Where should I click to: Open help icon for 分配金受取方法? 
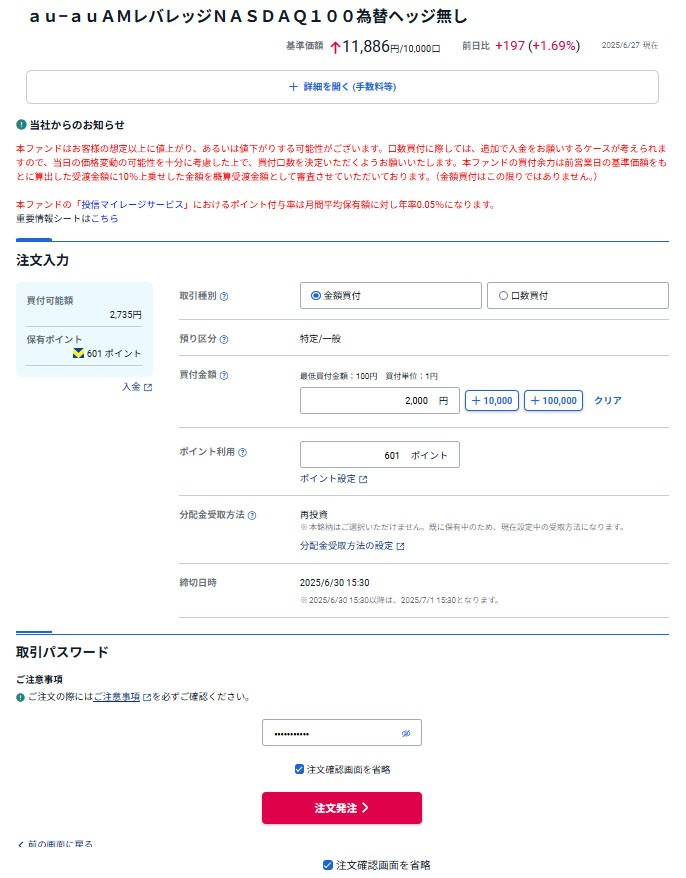click(252, 515)
